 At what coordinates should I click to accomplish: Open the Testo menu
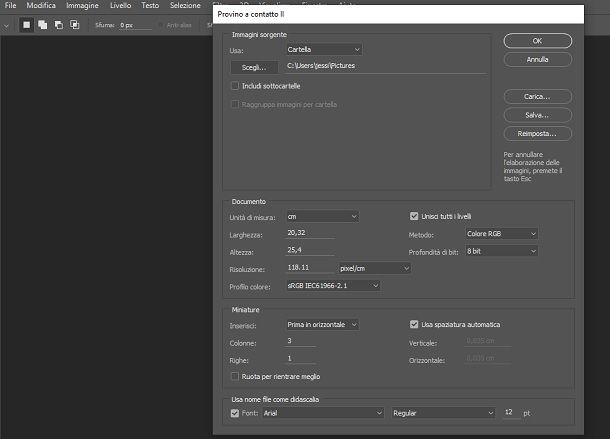coord(150,5)
